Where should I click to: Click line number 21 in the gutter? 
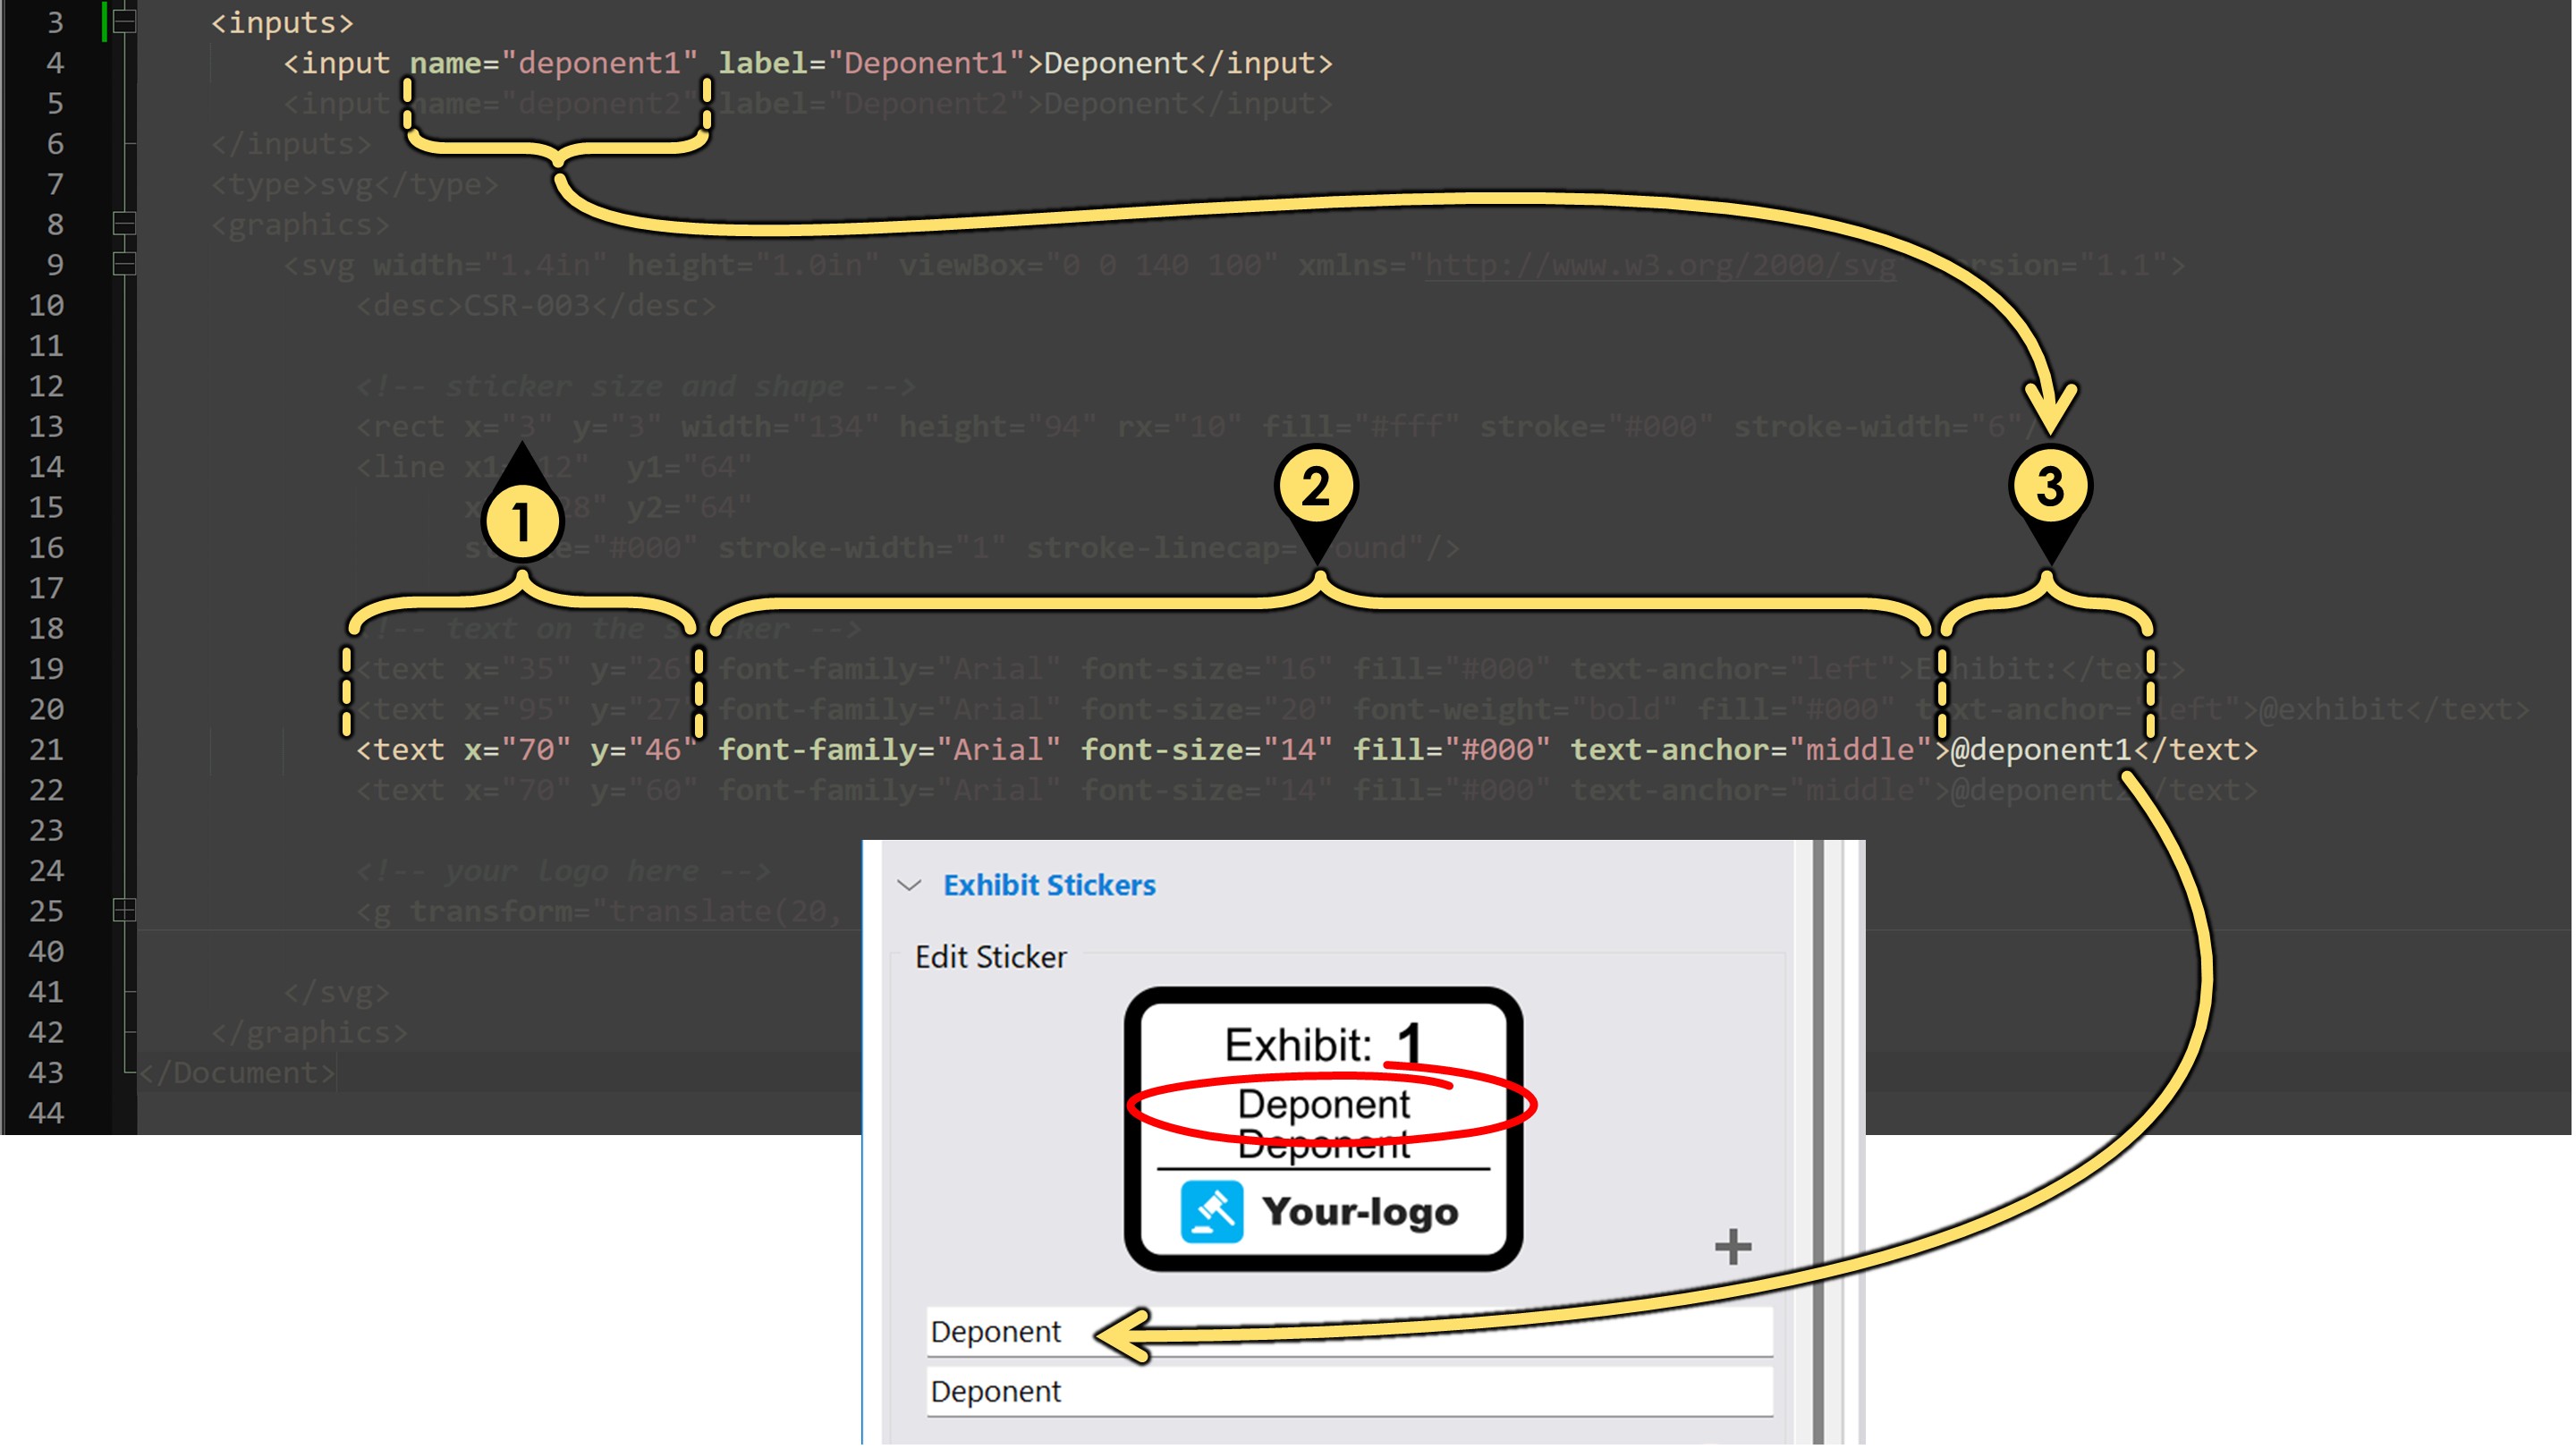[46, 749]
